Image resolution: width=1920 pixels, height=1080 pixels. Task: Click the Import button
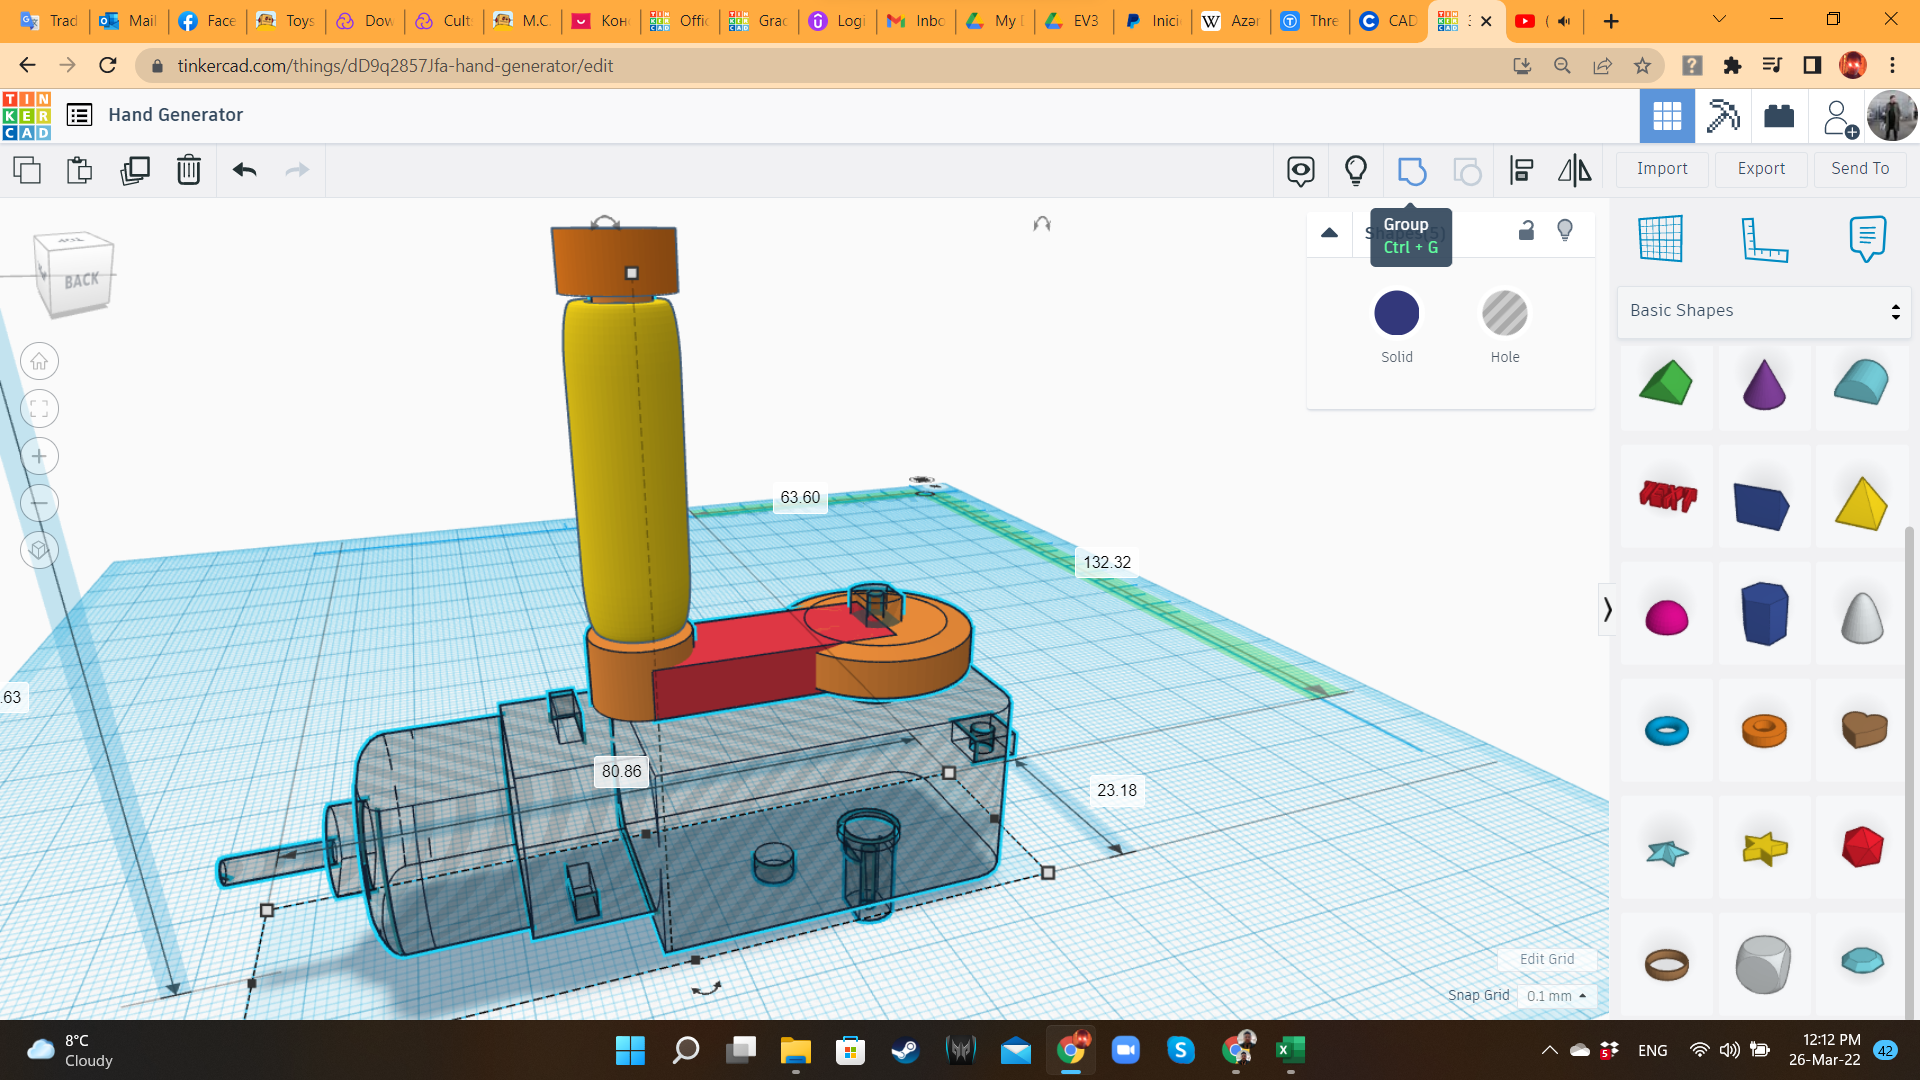[1662, 169]
